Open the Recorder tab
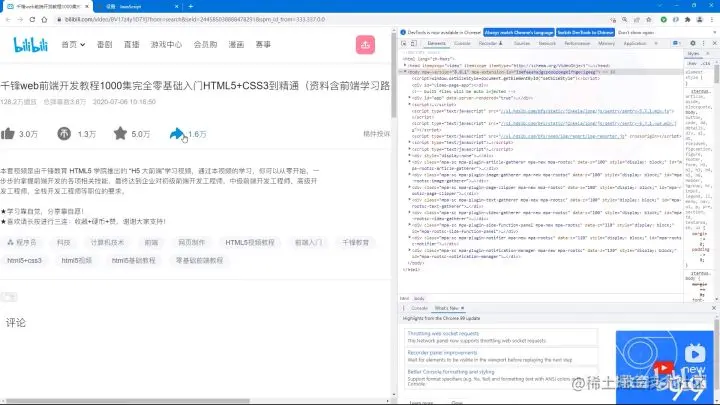720x405 pixels. coord(490,43)
